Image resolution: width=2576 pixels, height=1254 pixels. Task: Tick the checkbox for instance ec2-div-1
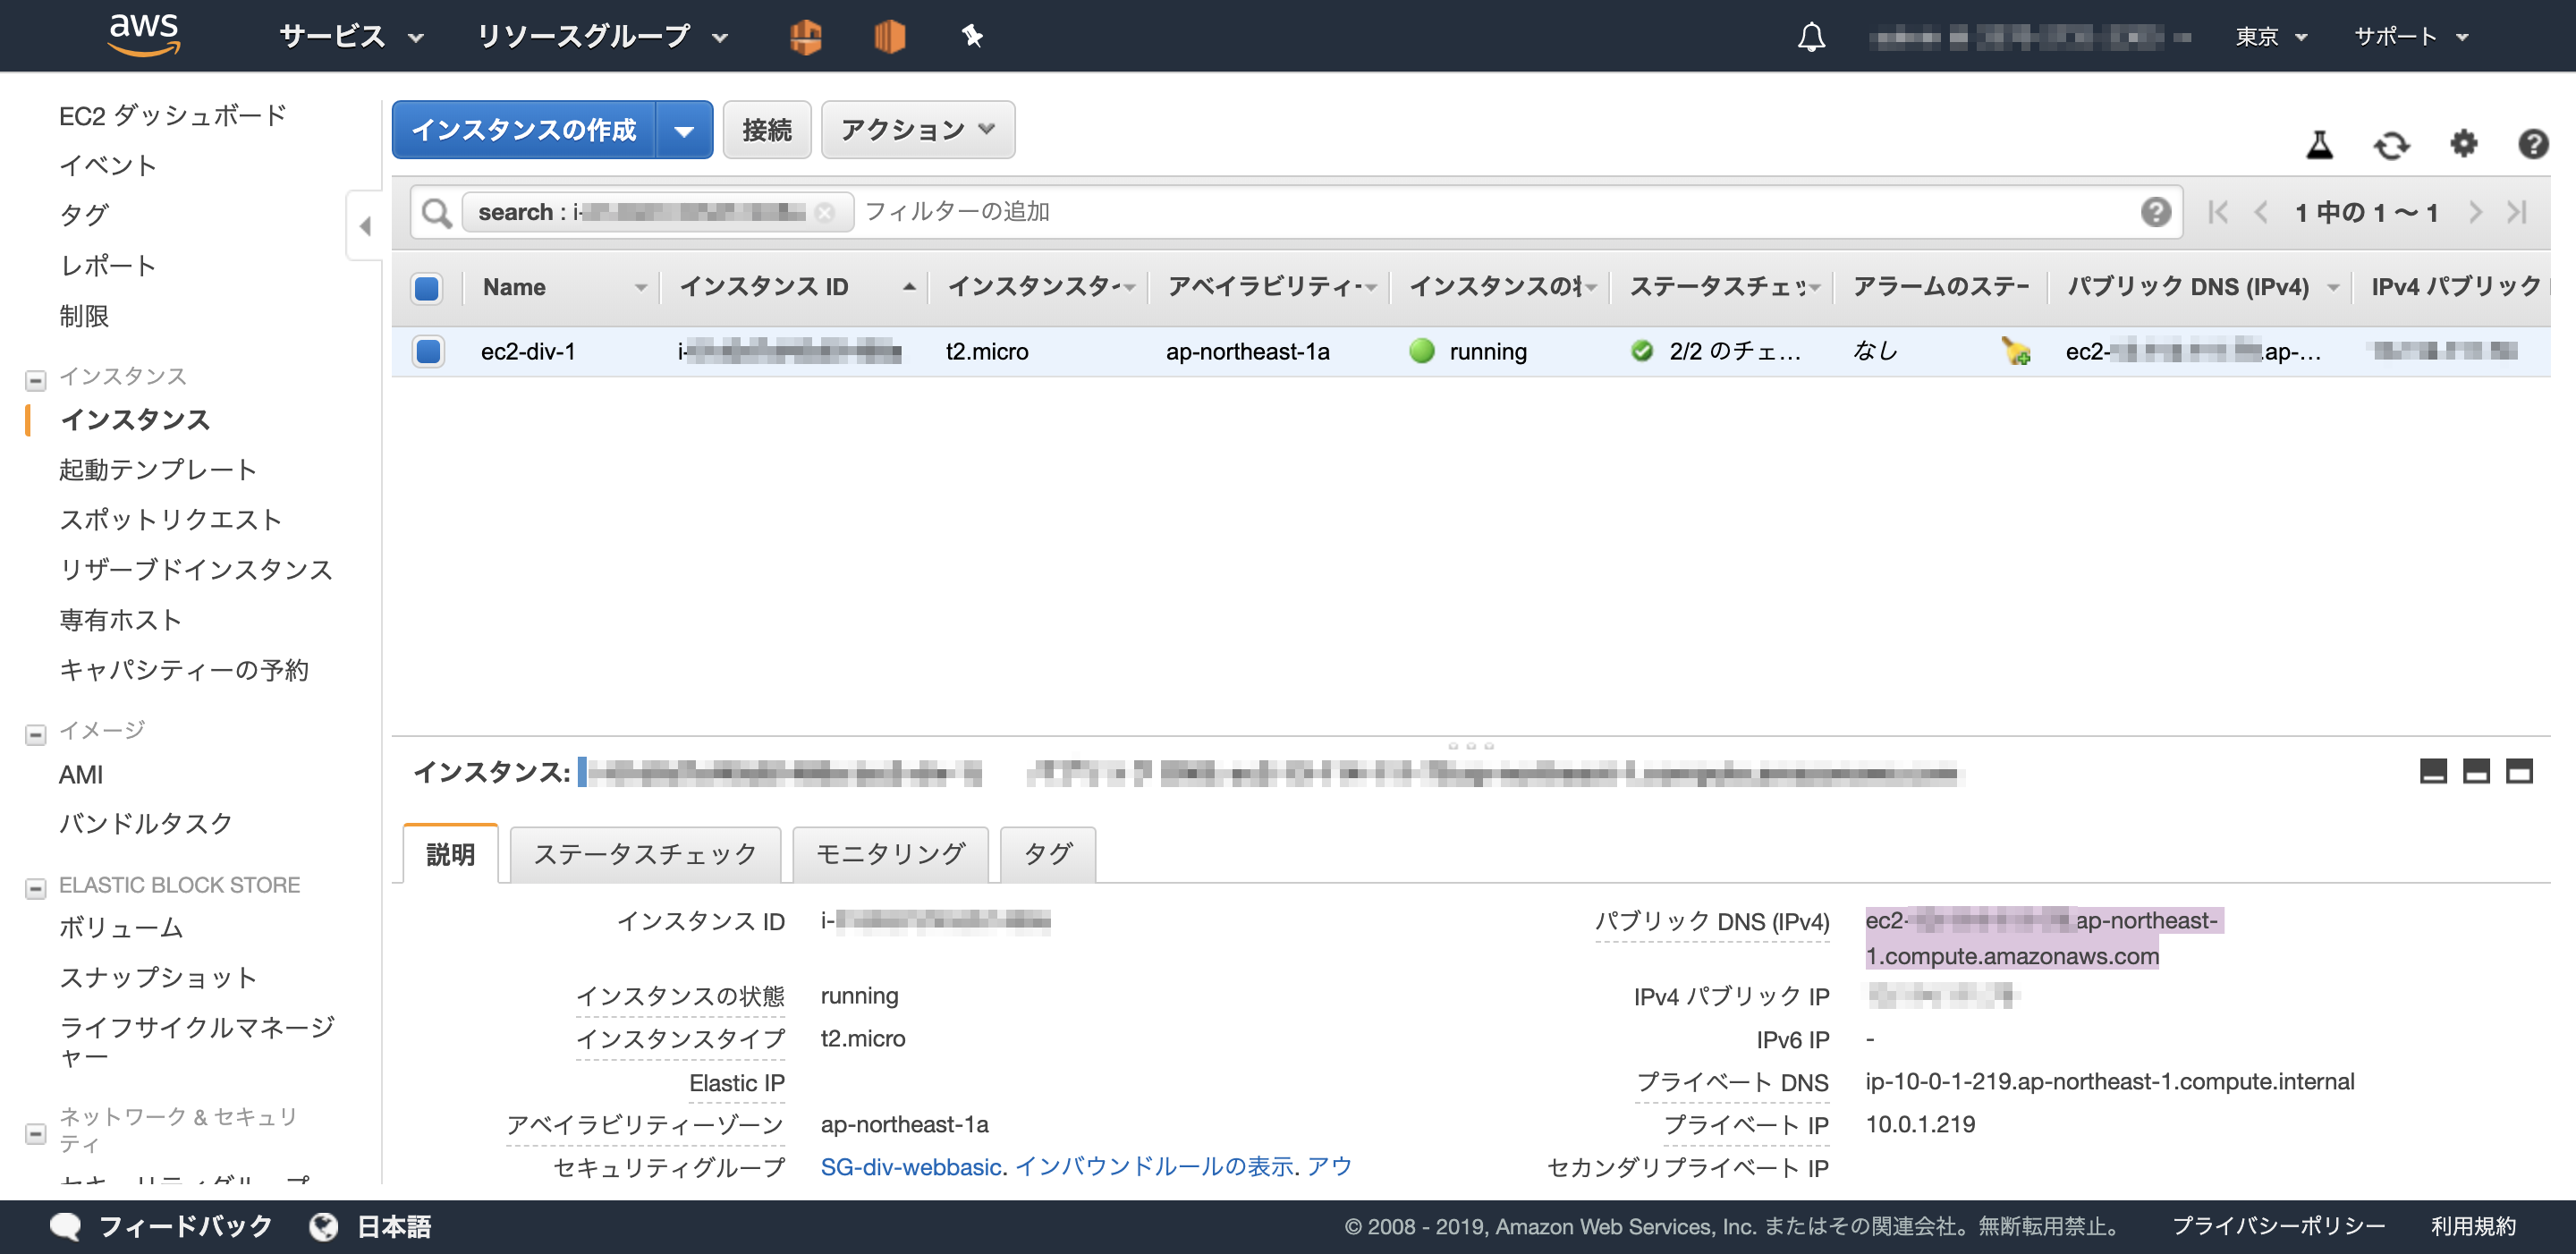(427, 352)
